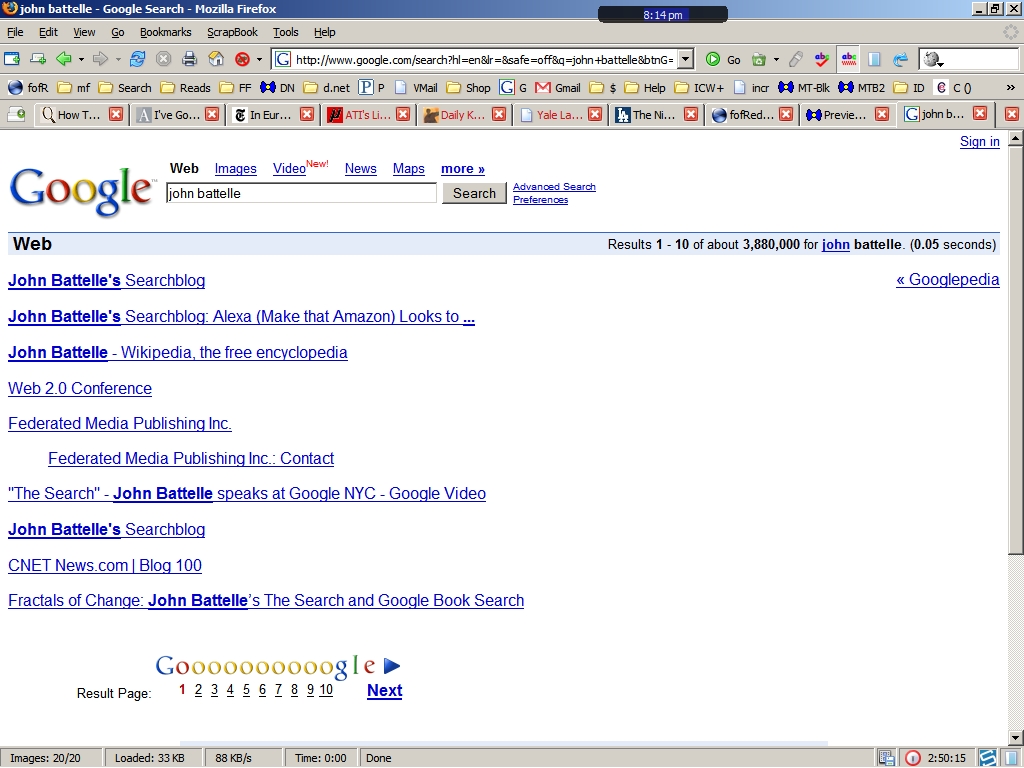Click the abc check-mark spell icon
Viewport: 1024px width, 768px height.
[x=822, y=59]
